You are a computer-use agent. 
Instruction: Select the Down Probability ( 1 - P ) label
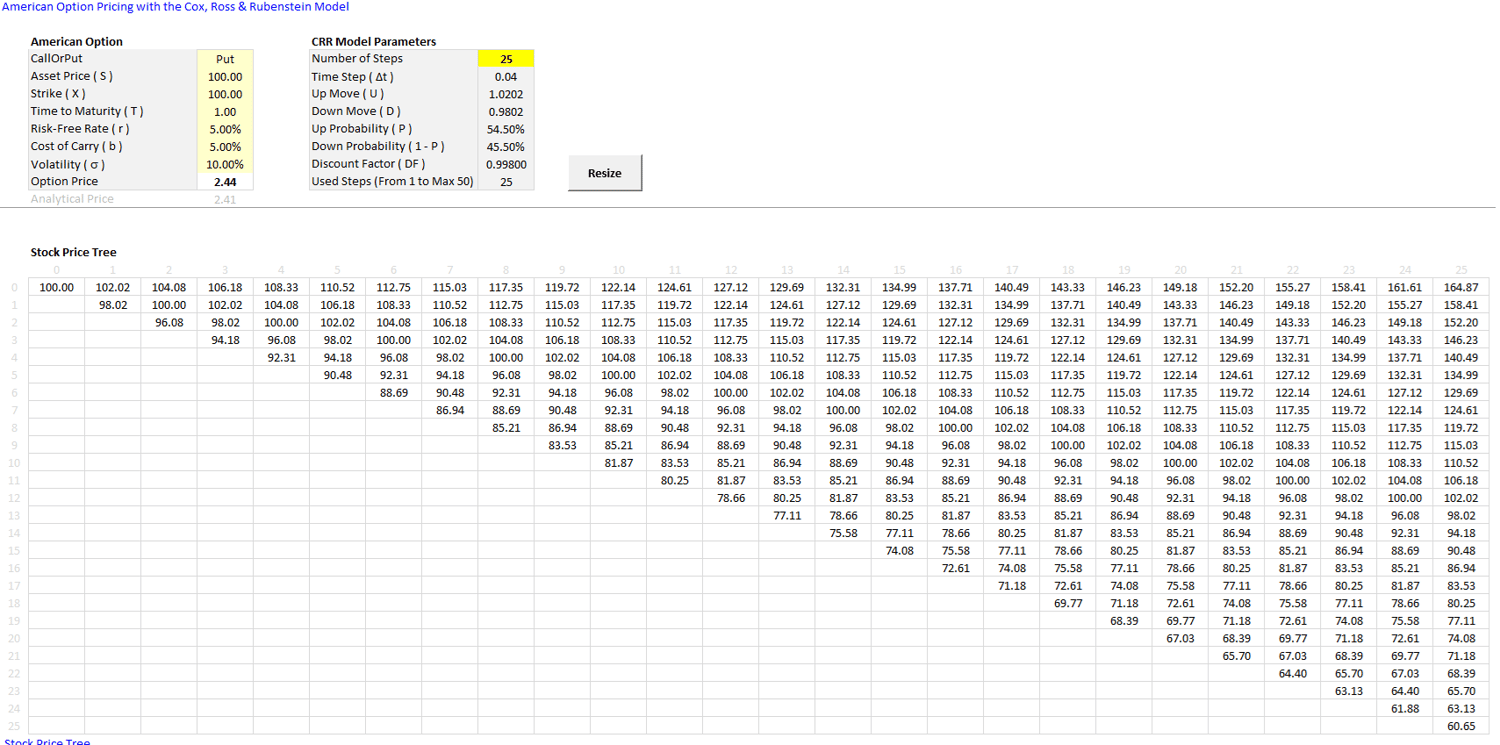[378, 147]
